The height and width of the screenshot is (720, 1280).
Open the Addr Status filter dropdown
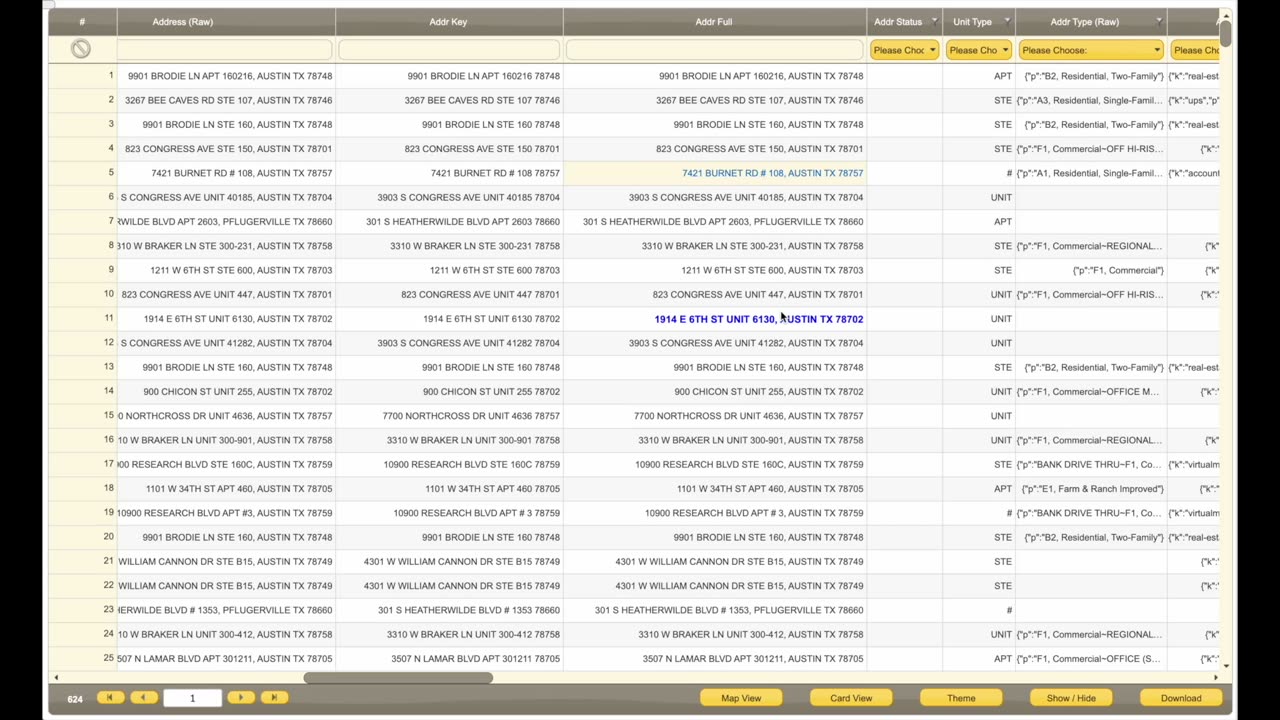pyautogui.click(x=904, y=50)
